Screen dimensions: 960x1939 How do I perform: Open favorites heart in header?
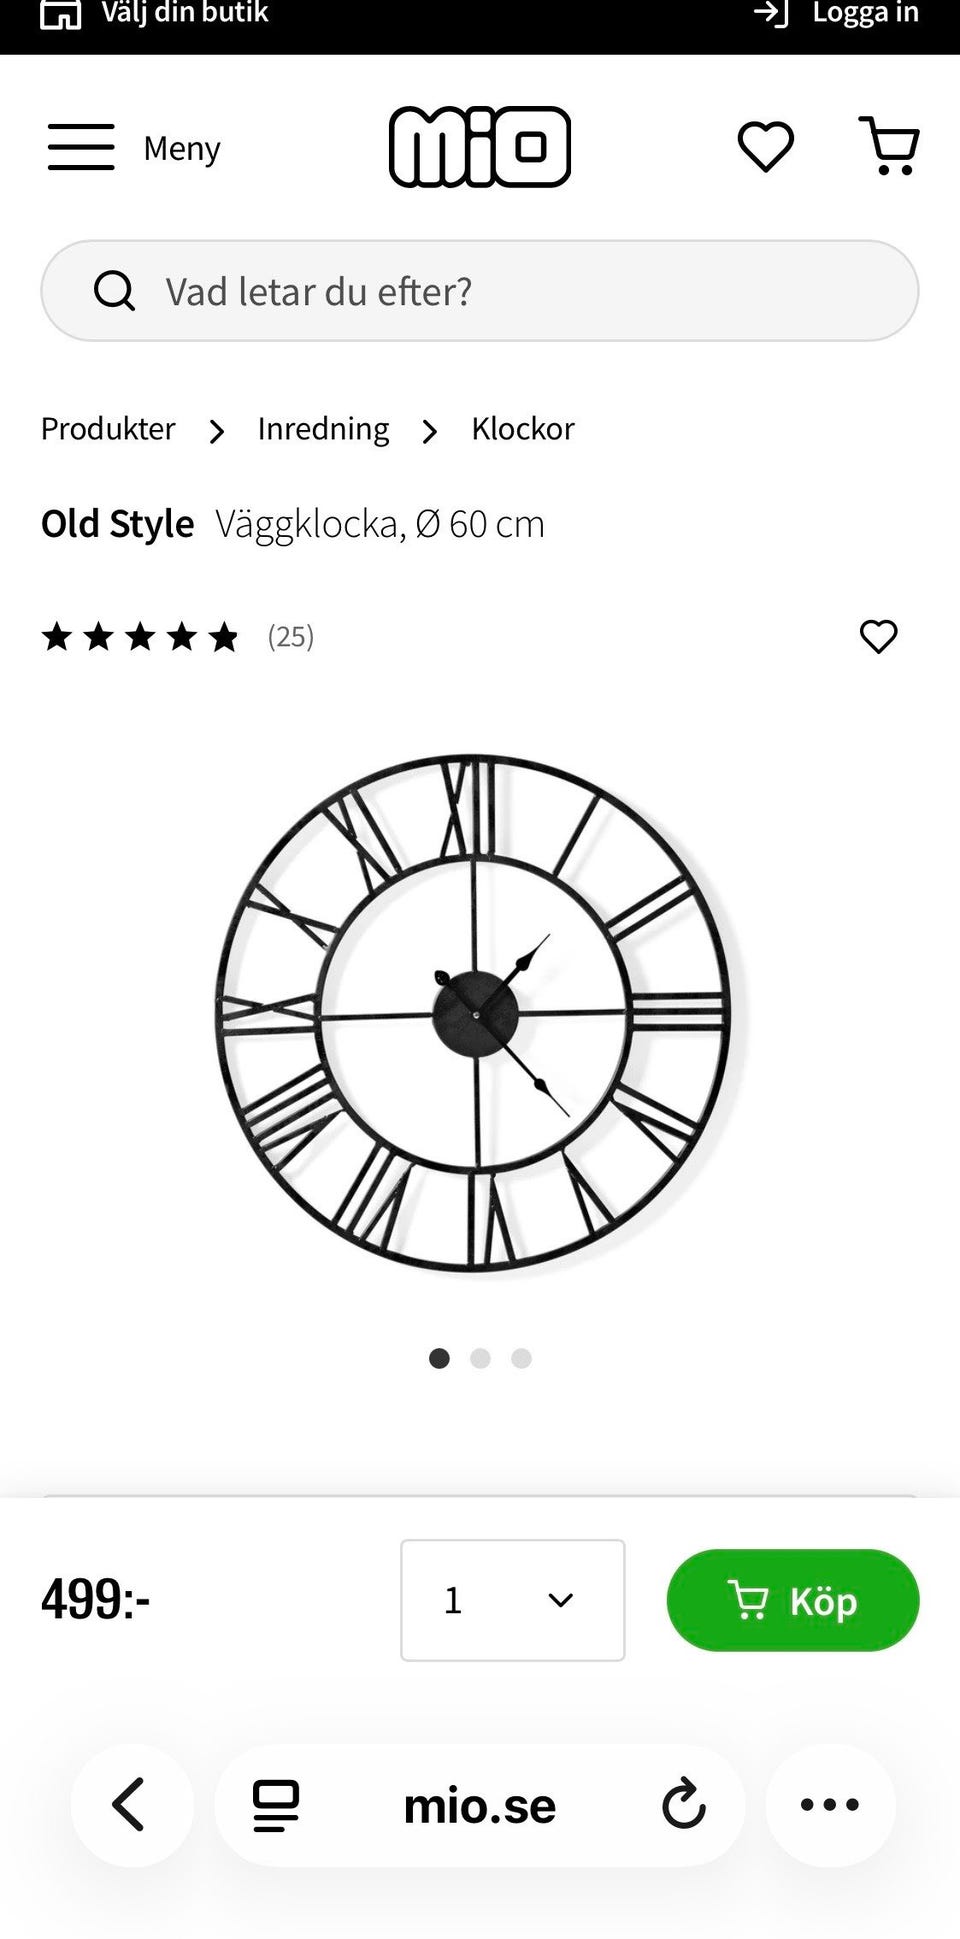(x=766, y=147)
